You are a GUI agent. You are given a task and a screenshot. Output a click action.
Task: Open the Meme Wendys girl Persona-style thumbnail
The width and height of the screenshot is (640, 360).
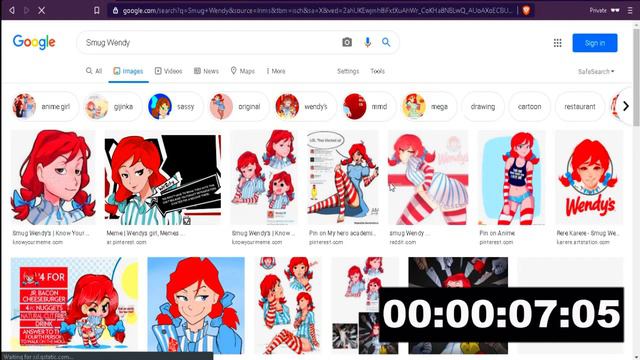click(x=163, y=180)
